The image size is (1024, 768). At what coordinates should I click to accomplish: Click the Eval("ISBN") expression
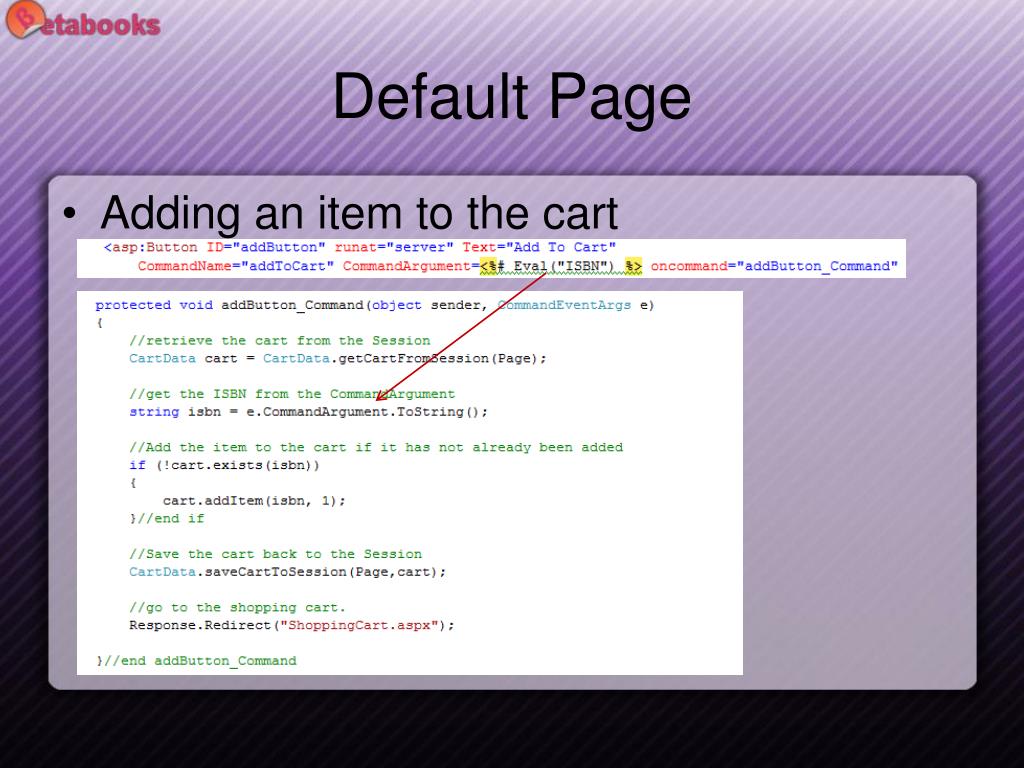tap(564, 266)
